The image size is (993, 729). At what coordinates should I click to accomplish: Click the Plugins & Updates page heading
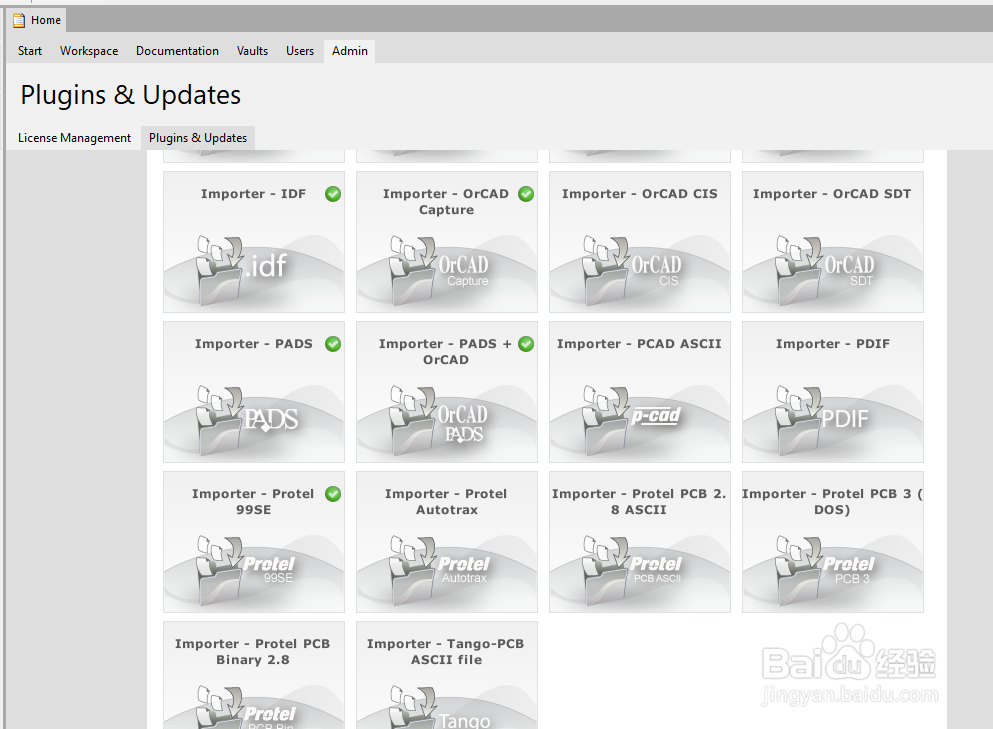[x=130, y=95]
